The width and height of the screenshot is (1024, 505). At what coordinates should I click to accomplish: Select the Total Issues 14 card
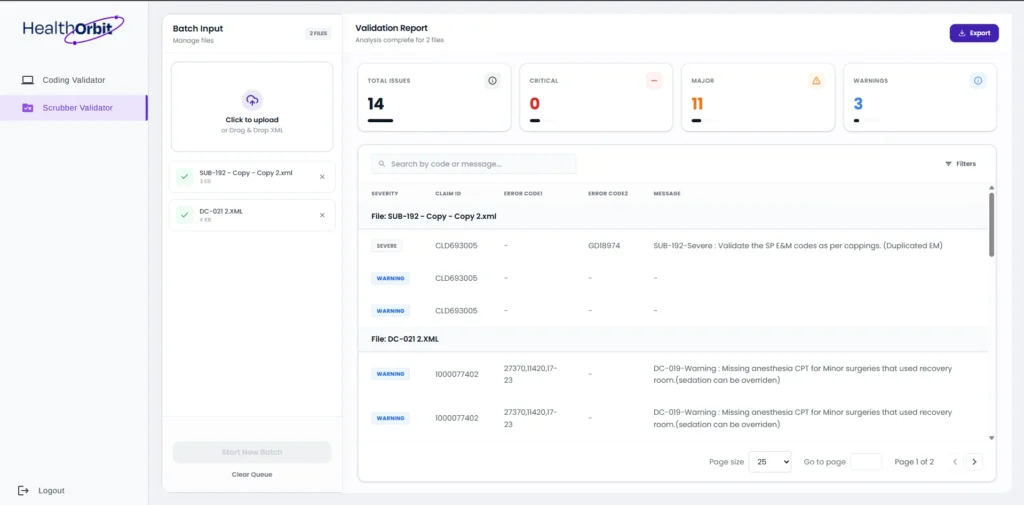coord(434,97)
